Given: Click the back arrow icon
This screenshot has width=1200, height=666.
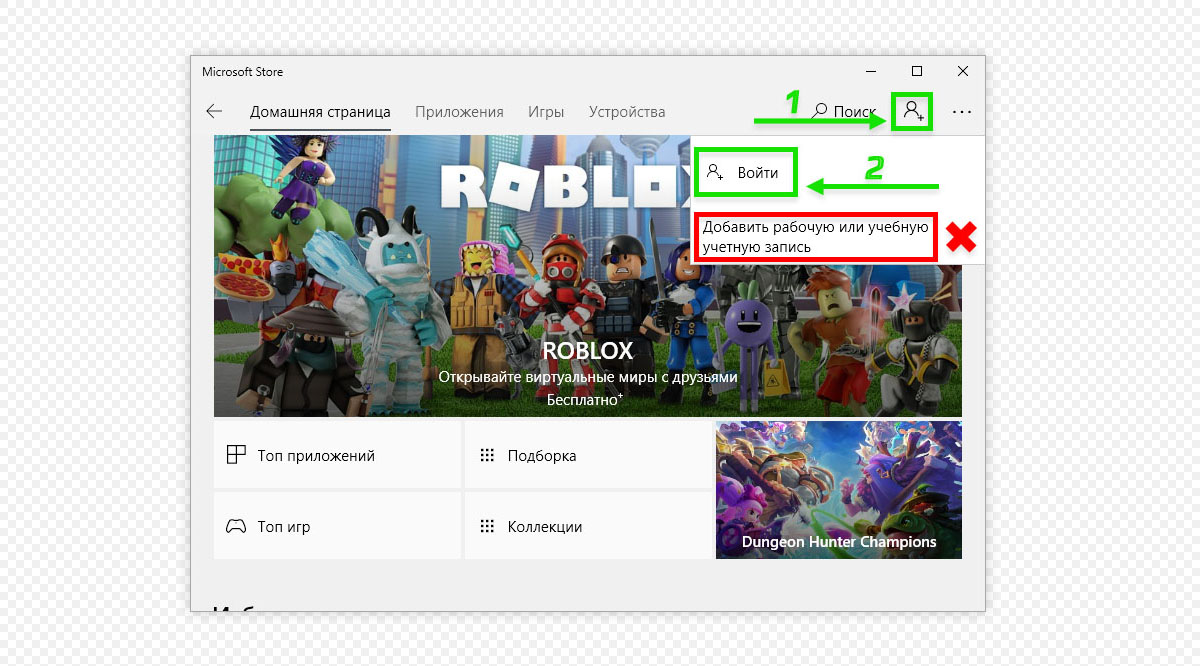Looking at the screenshot, I should 213,112.
